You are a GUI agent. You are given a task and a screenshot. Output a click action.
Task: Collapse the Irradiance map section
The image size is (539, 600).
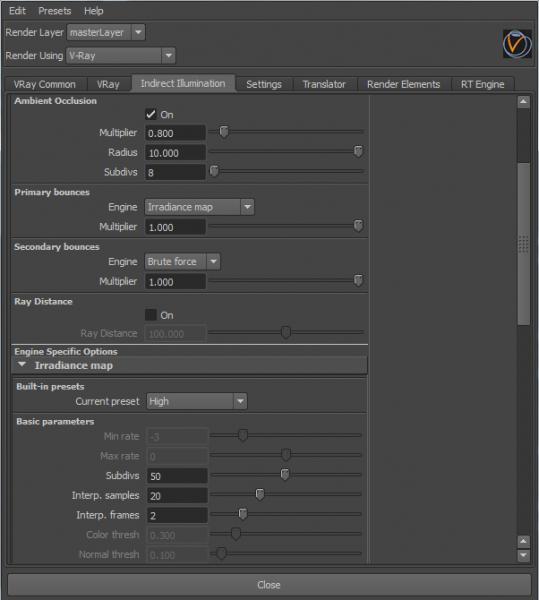pyautogui.click(x=22, y=365)
